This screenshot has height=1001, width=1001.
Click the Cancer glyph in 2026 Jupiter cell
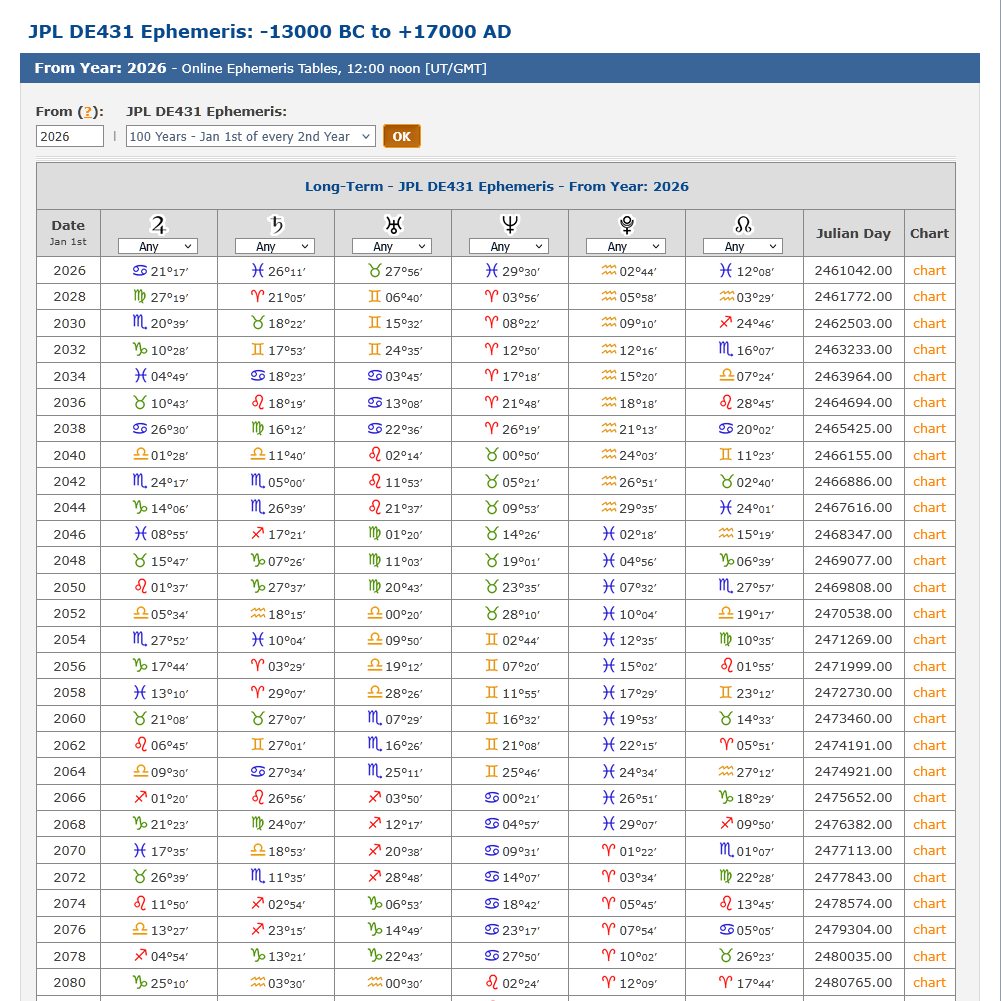(x=140, y=271)
